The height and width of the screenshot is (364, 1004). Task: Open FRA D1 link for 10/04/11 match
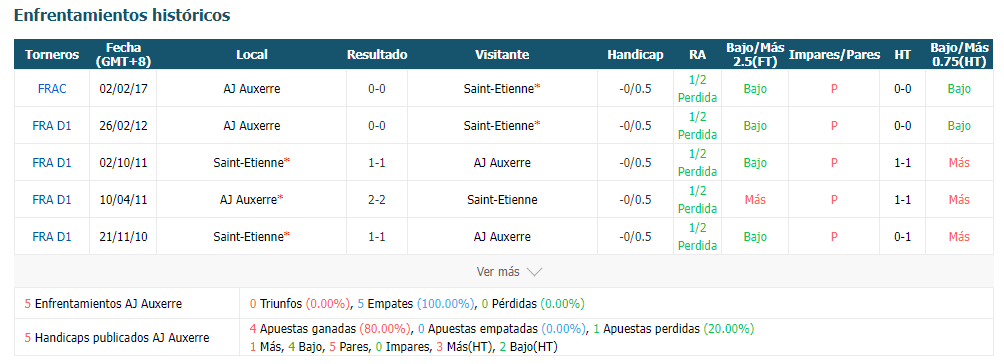point(52,200)
